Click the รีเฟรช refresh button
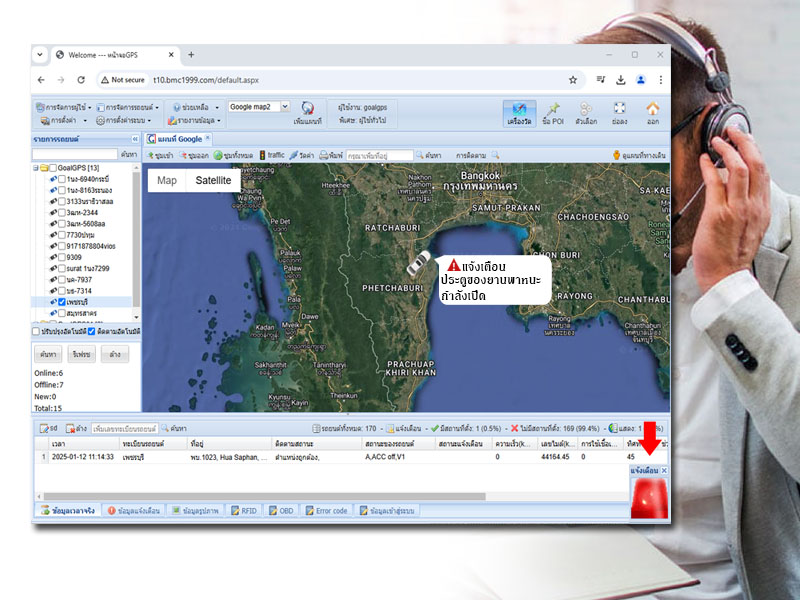The width and height of the screenshot is (800, 600). pos(82,354)
